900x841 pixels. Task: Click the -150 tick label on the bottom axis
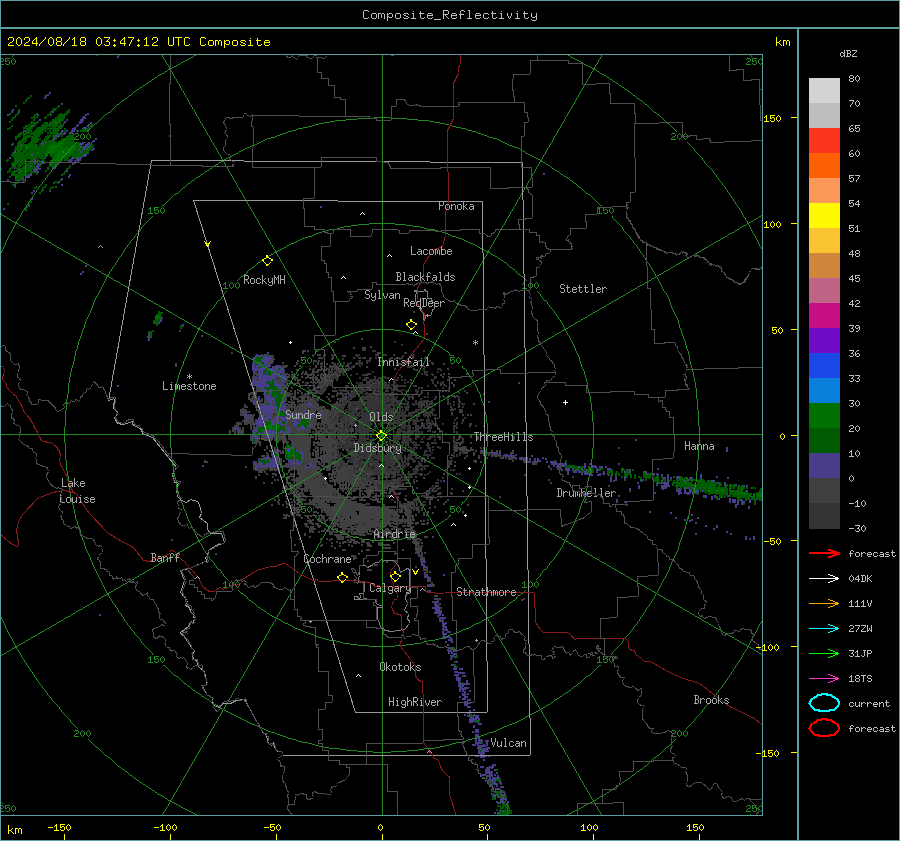coord(59,827)
